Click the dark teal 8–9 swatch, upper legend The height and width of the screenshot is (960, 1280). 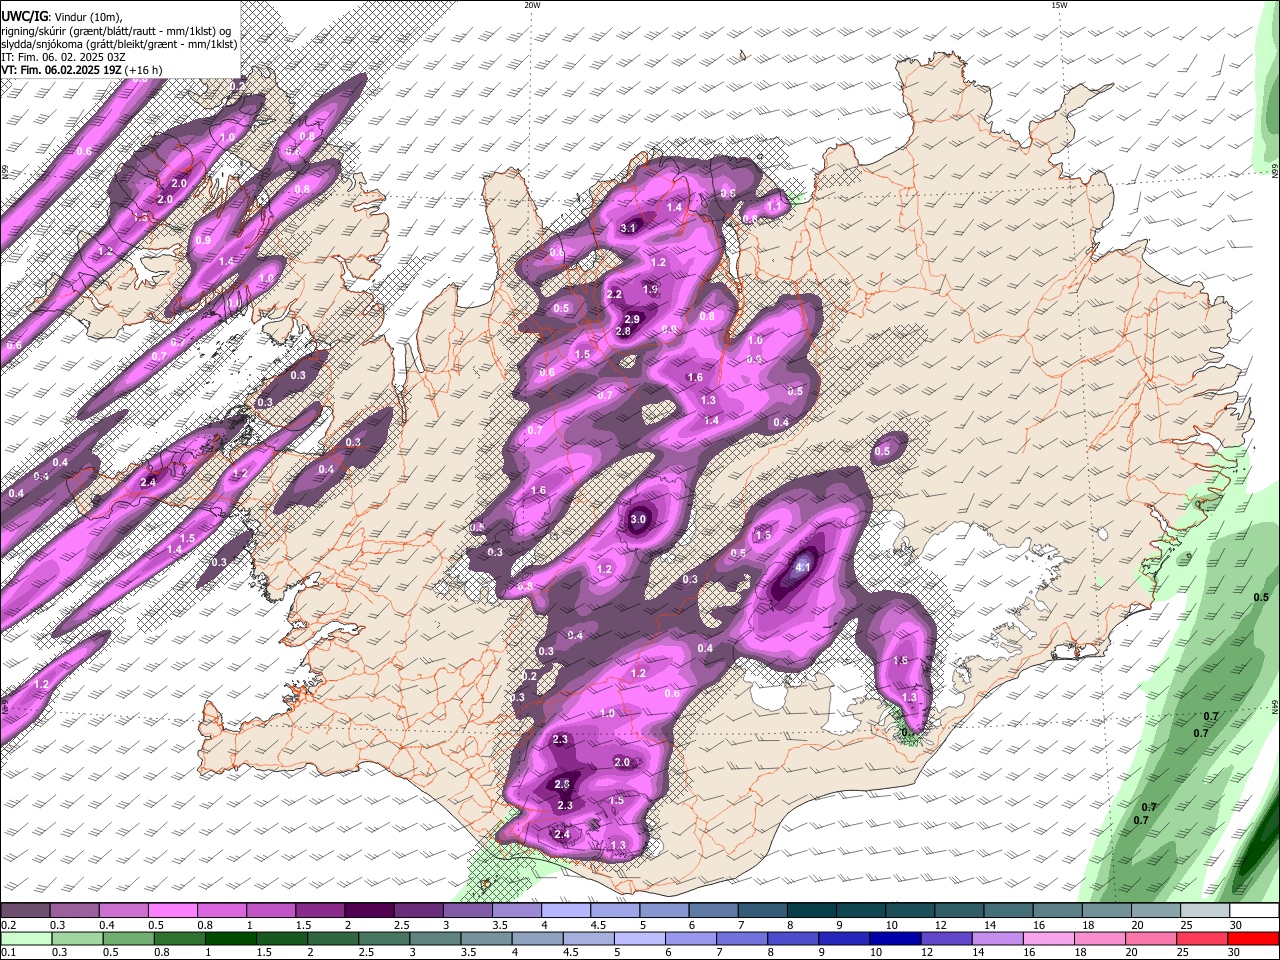tap(811, 911)
